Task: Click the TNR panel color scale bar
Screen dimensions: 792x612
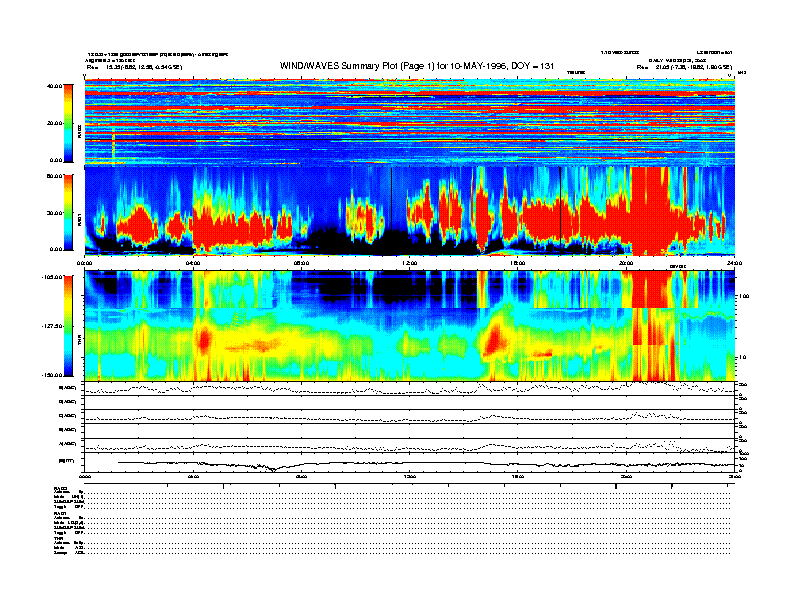Action: (x=68, y=326)
